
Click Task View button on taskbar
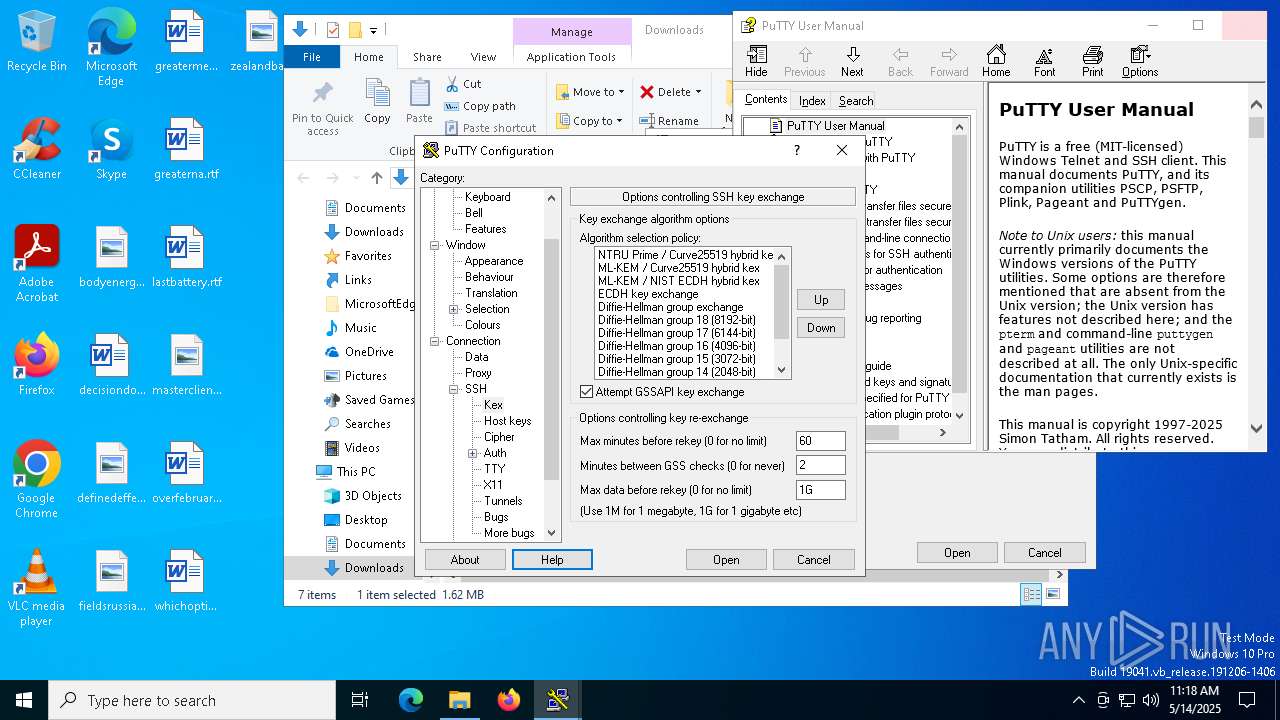(x=360, y=700)
